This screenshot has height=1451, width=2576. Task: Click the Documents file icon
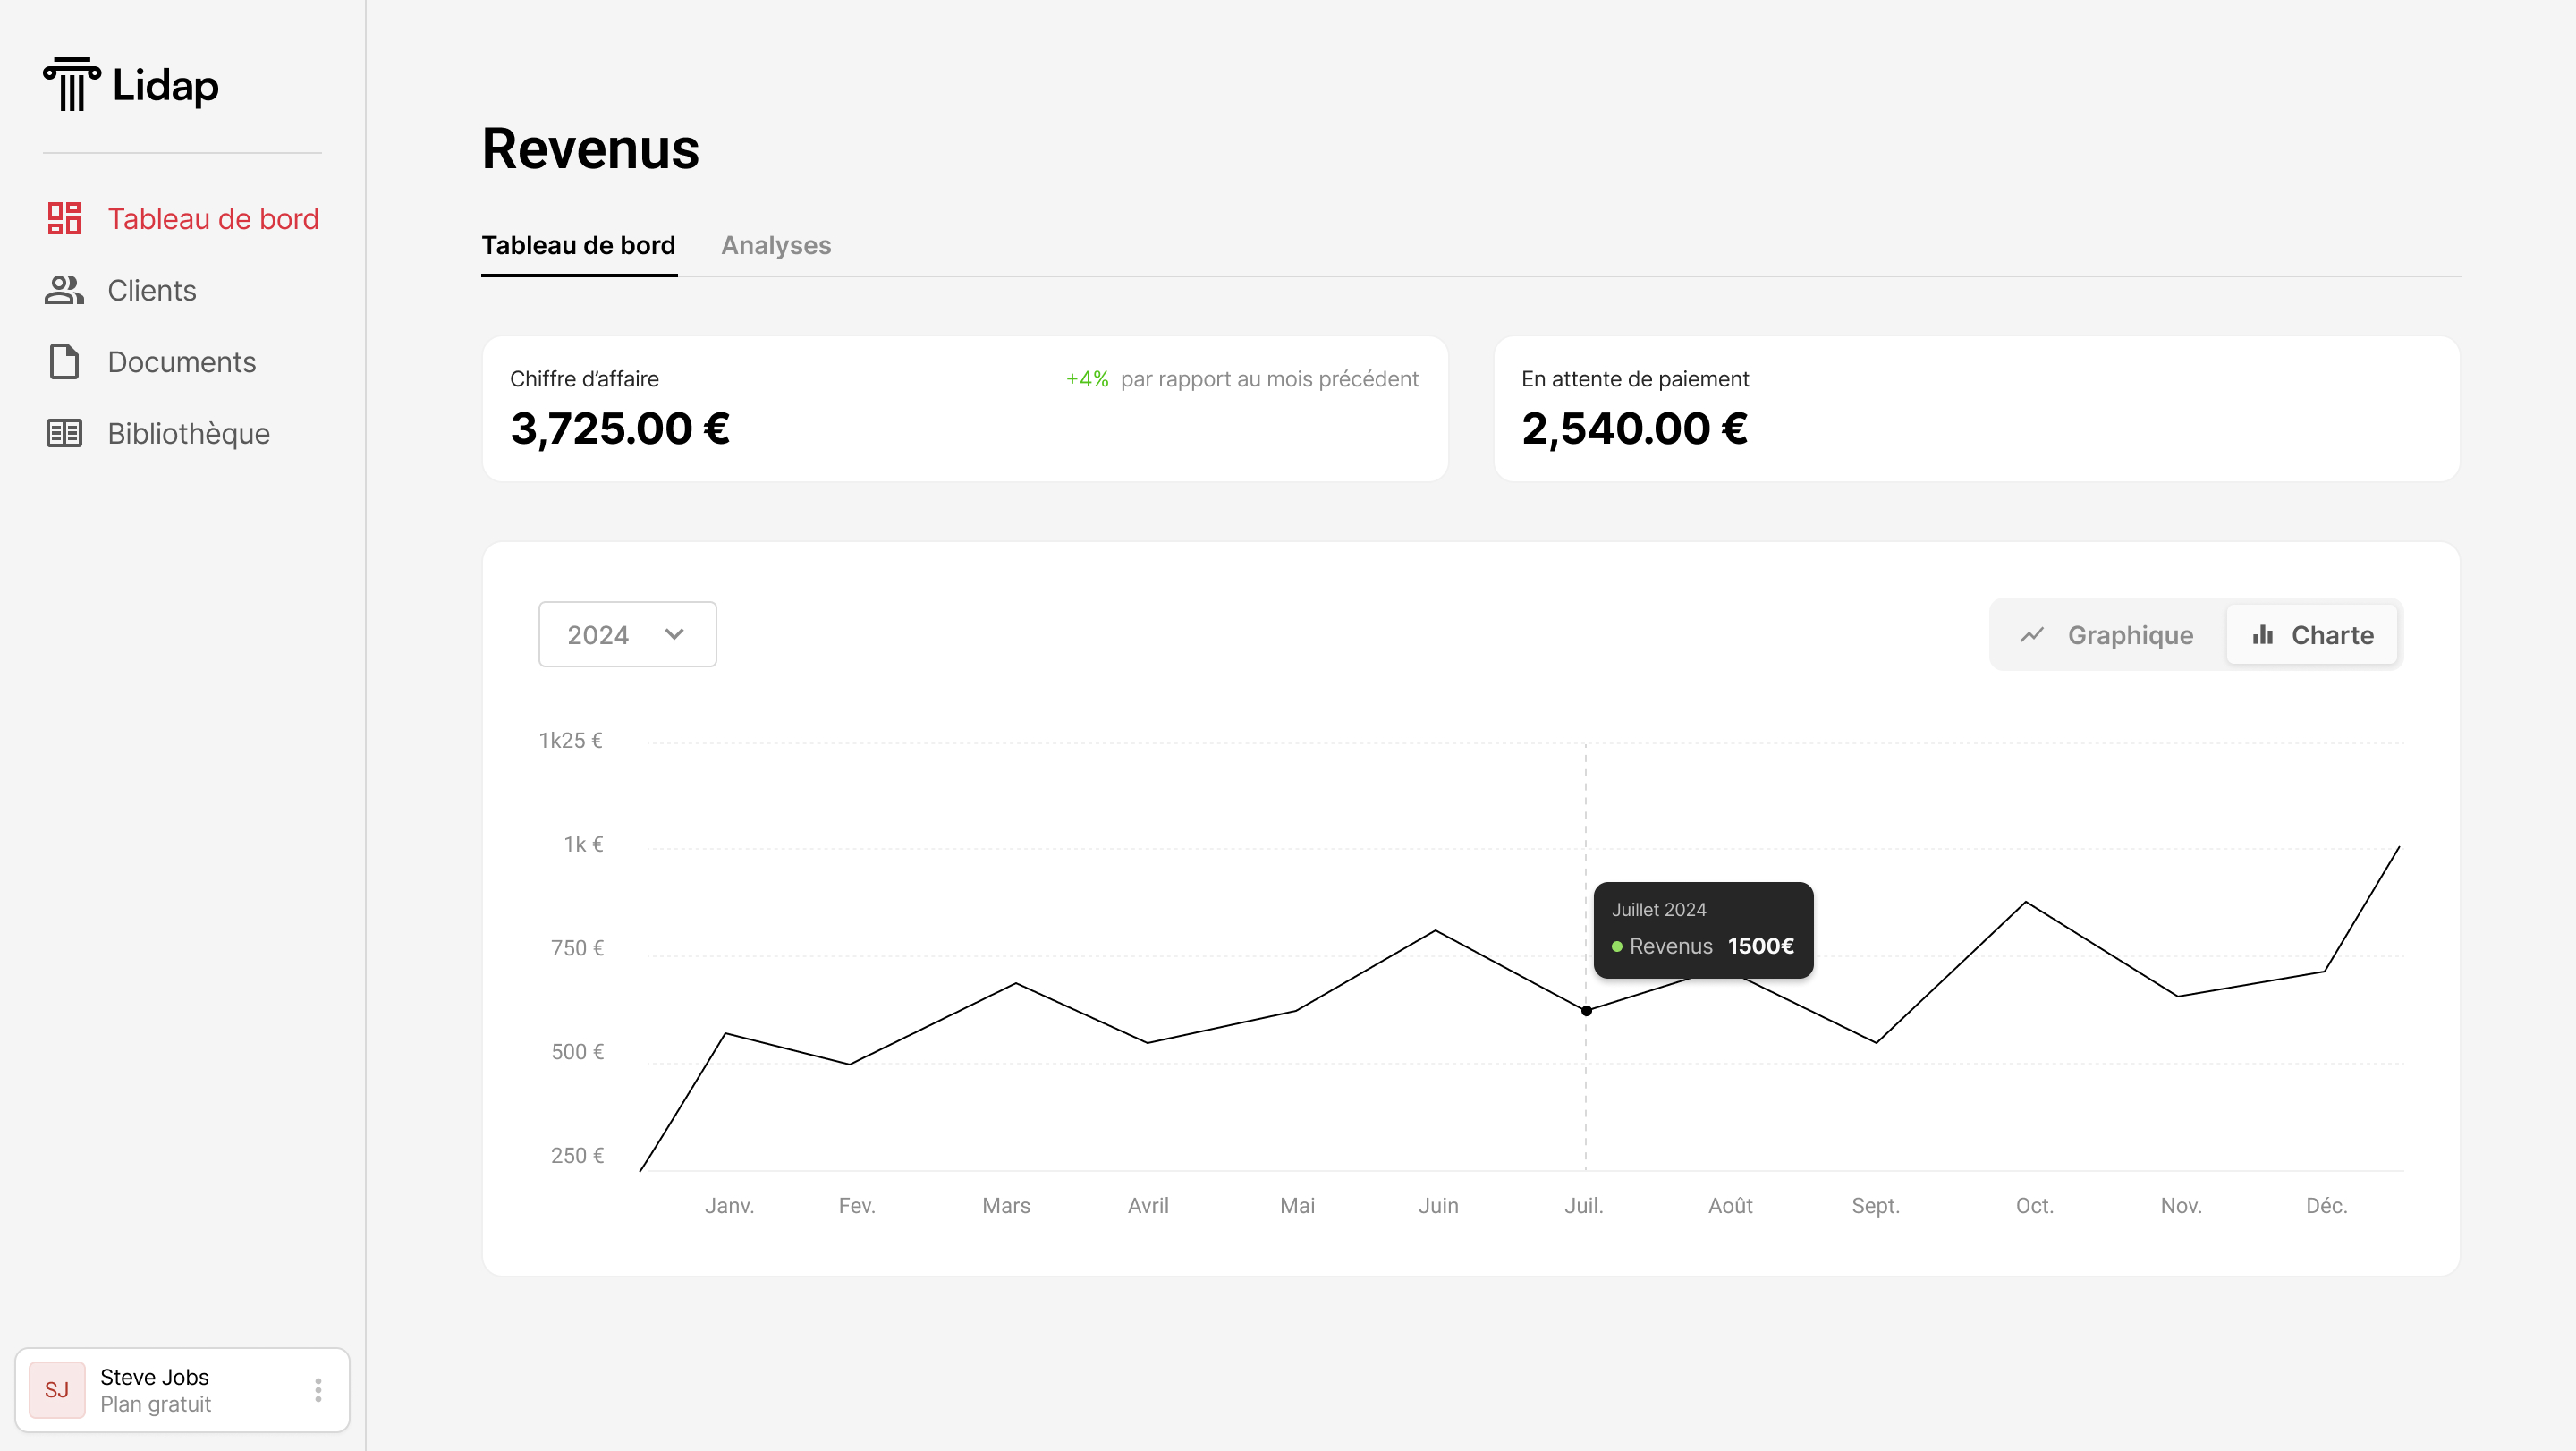(x=64, y=362)
